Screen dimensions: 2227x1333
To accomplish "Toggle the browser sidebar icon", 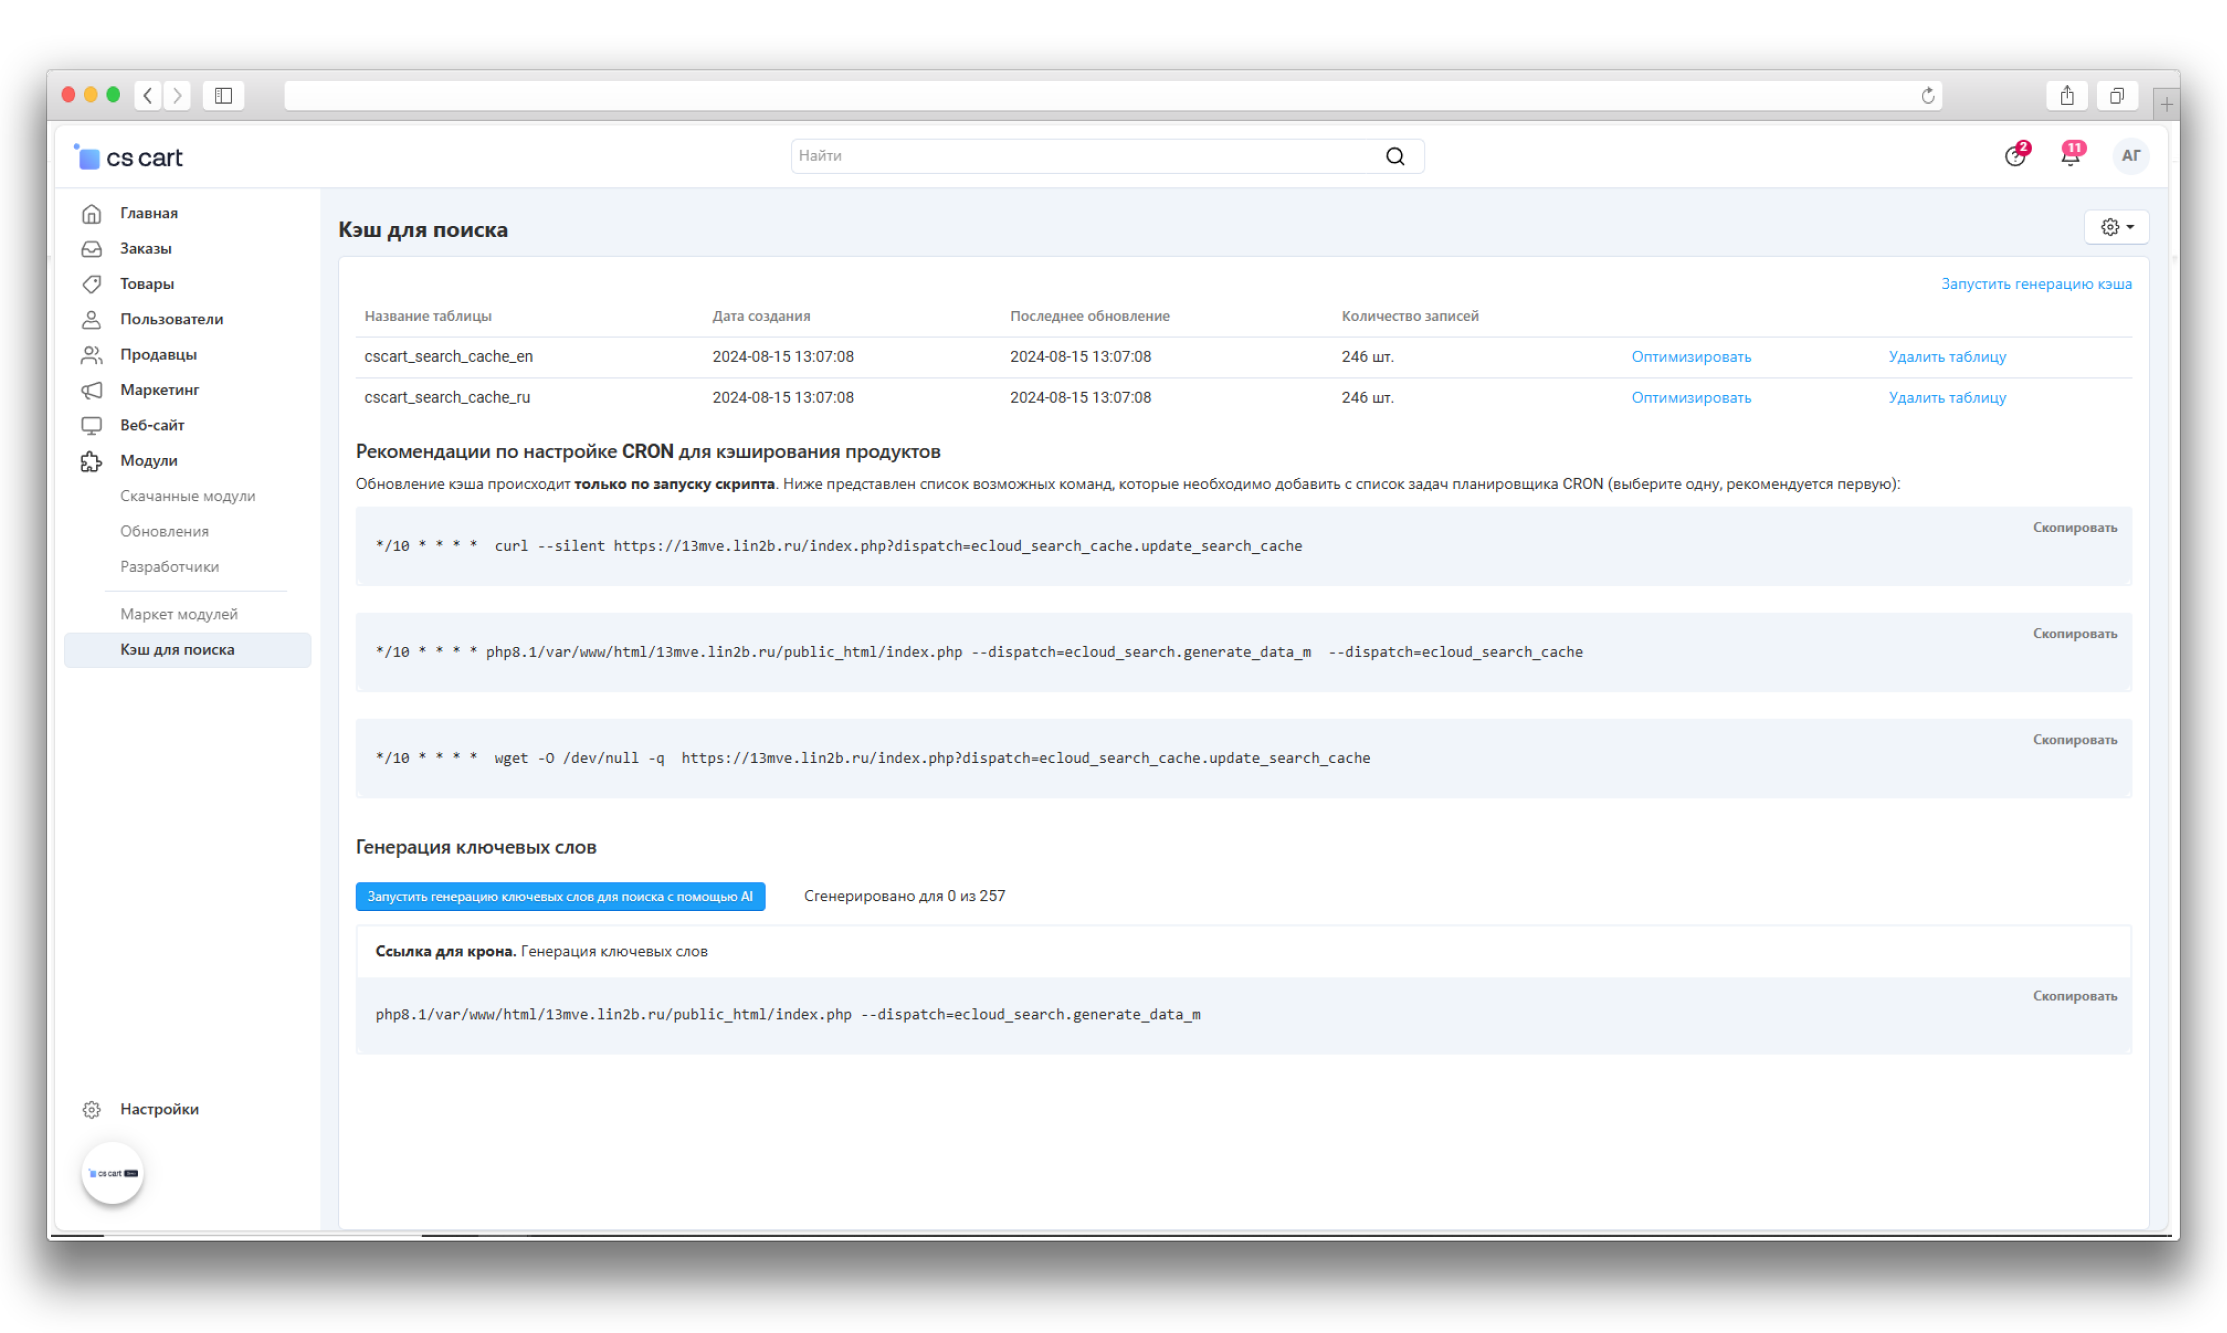I will click(223, 96).
